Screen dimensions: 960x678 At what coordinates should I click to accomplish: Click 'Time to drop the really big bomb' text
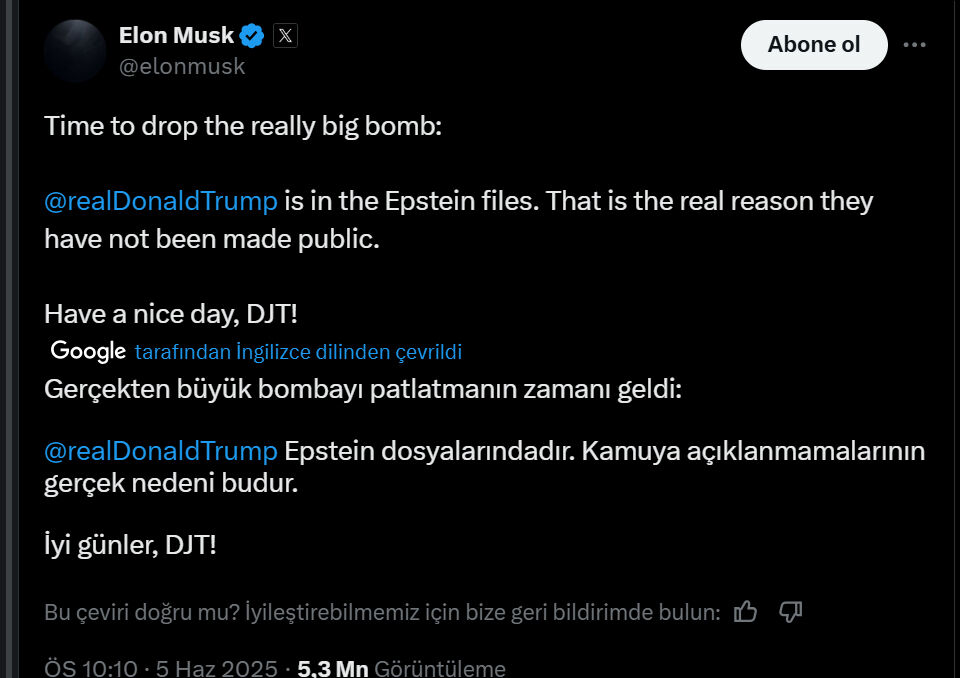pyautogui.click(x=242, y=127)
